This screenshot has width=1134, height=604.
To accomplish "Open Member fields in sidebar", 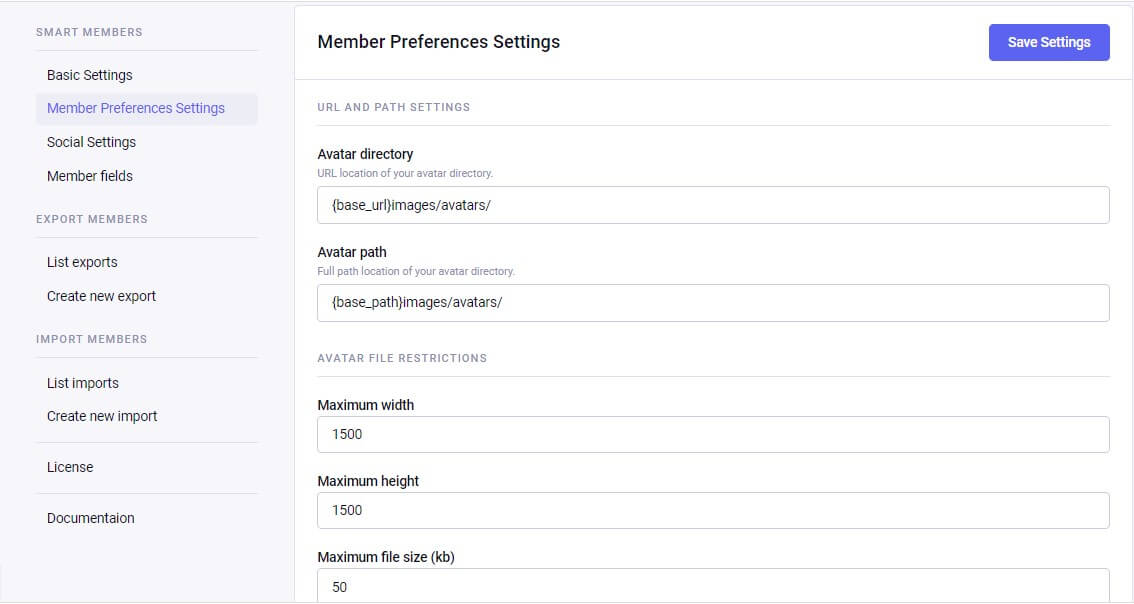I will [90, 176].
